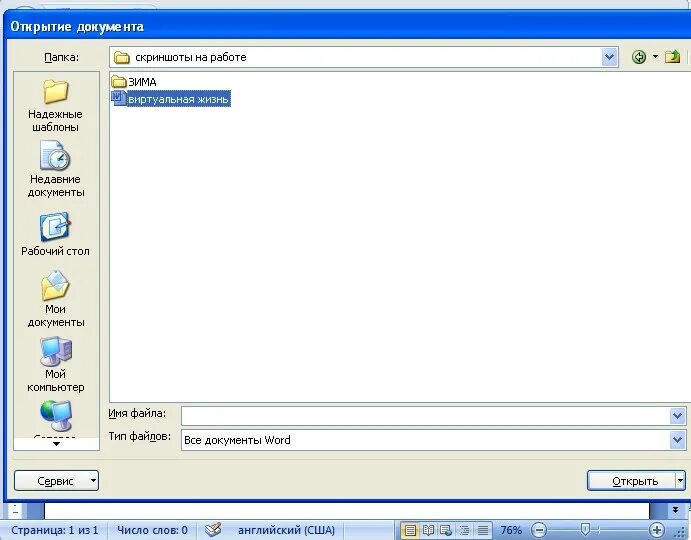Open the Сервис tools dropdown
The height and width of the screenshot is (540, 691).
pyautogui.click(x=56, y=480)
